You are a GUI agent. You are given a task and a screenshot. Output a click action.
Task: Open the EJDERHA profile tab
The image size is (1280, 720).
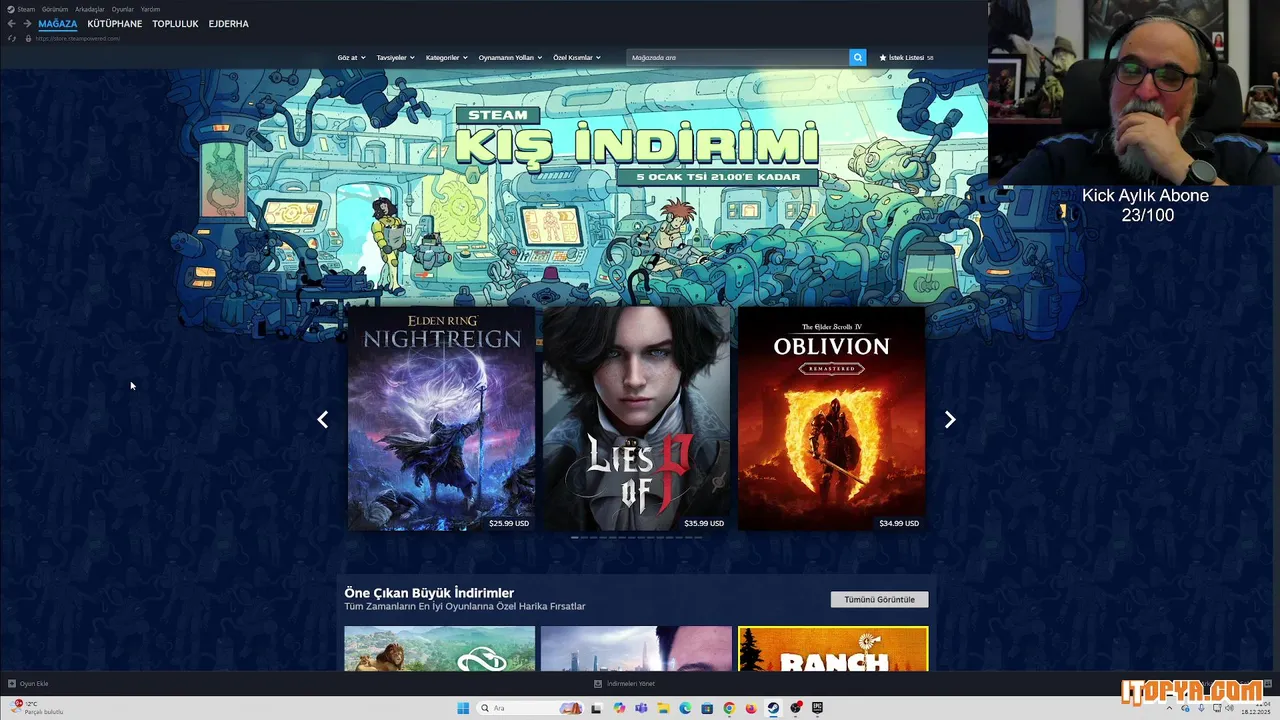pyautogui.click(x=229, y=24)
